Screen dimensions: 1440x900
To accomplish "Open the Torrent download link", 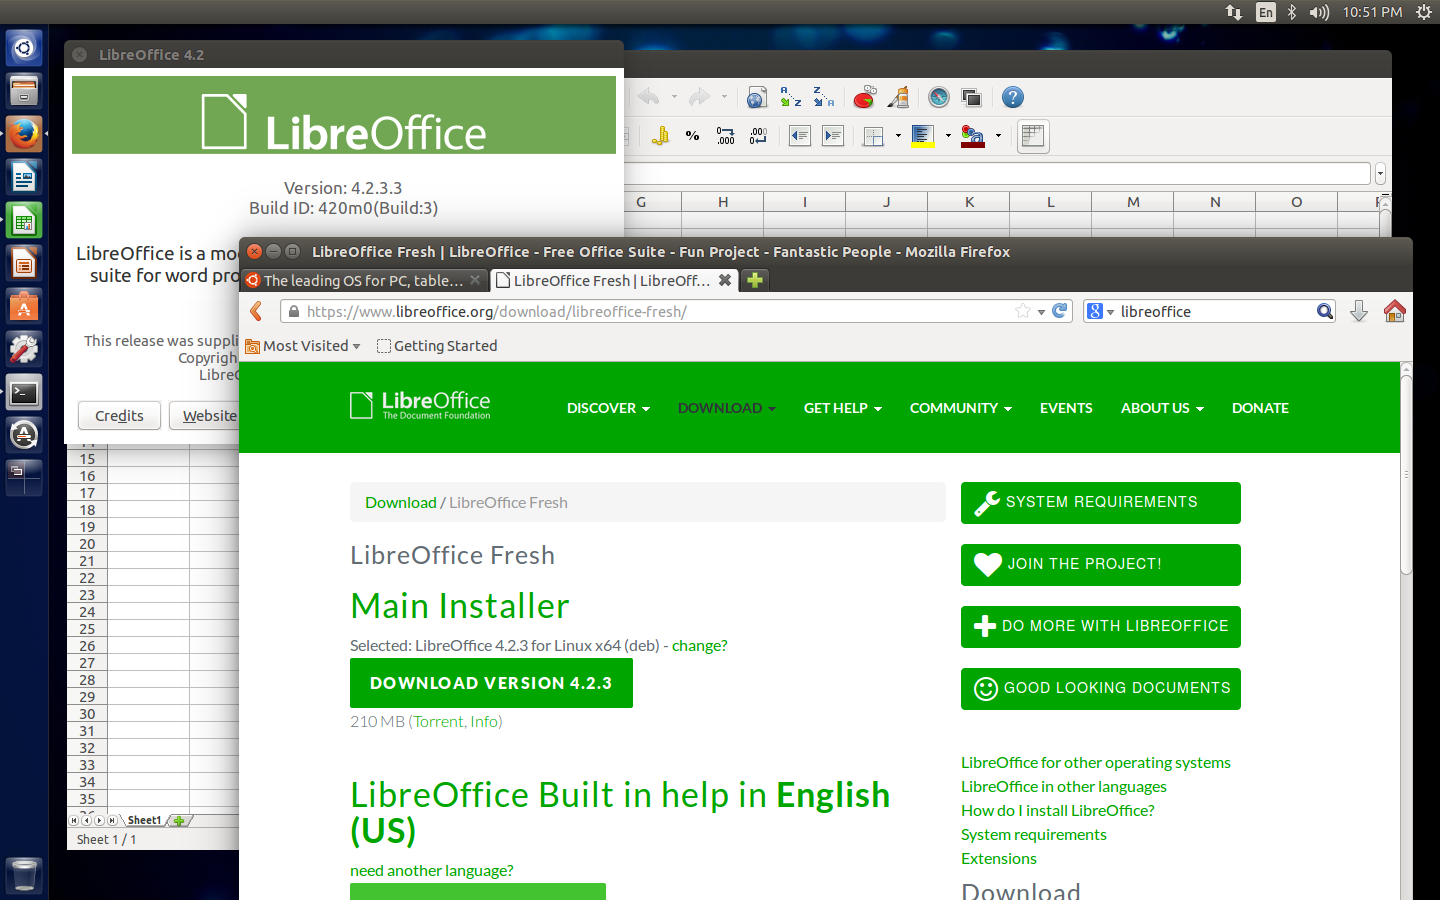I will [438, 721].
